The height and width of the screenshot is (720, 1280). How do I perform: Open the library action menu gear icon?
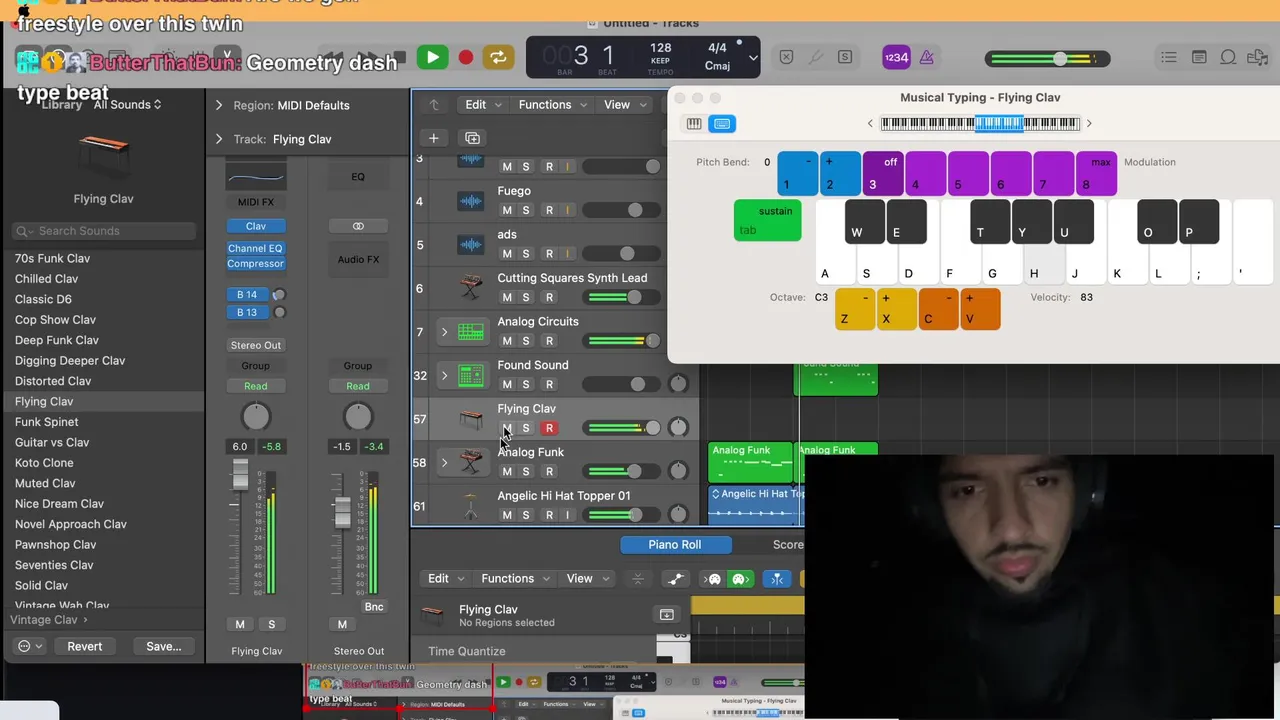[x=30, y=646]
